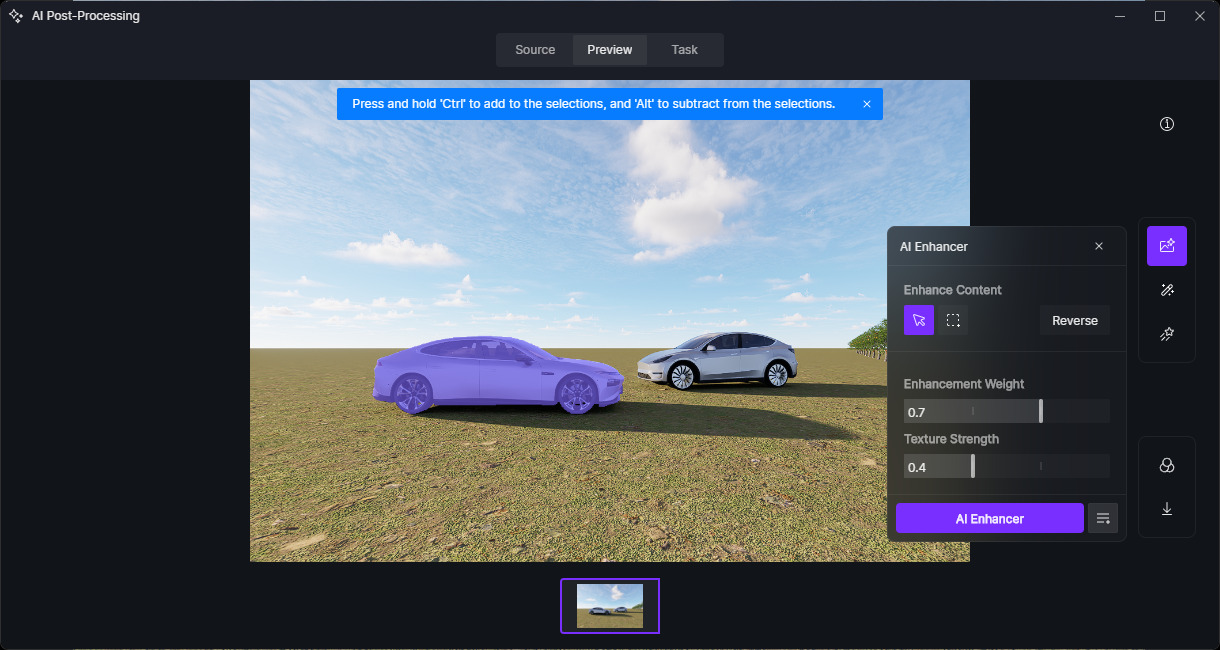Toggle the pointer click selection mode
Screen dimensions: 1220x650
click(919, 321)
